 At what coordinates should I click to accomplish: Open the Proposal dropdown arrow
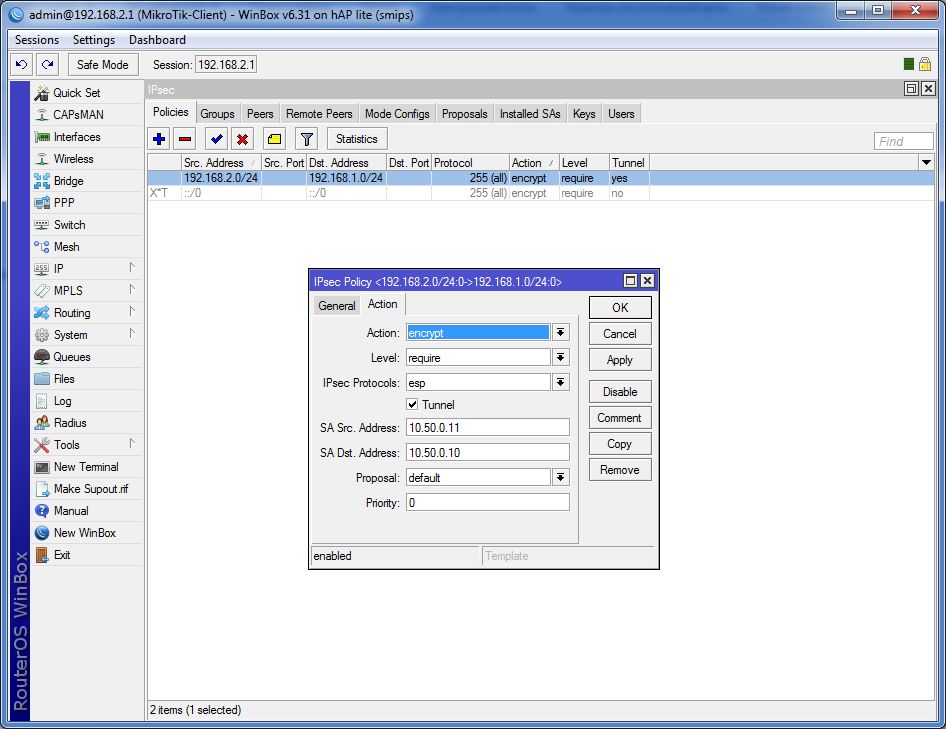[x=560, y=478]
